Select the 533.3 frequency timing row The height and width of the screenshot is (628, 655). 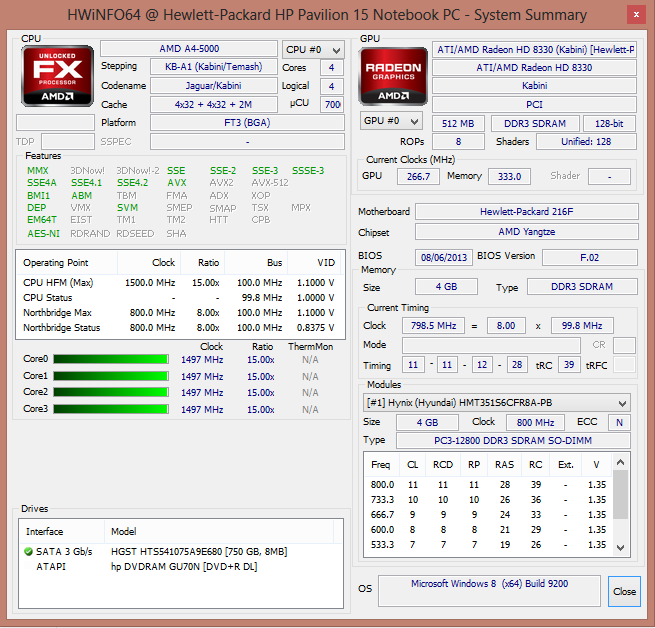point(488,545)
